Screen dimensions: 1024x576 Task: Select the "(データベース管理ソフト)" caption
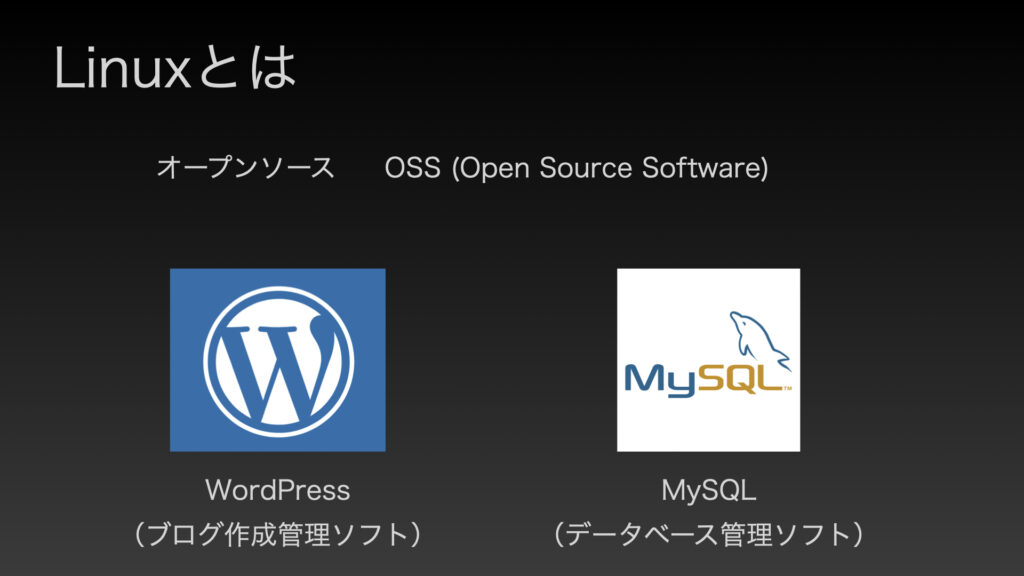(x=709, y=534)
